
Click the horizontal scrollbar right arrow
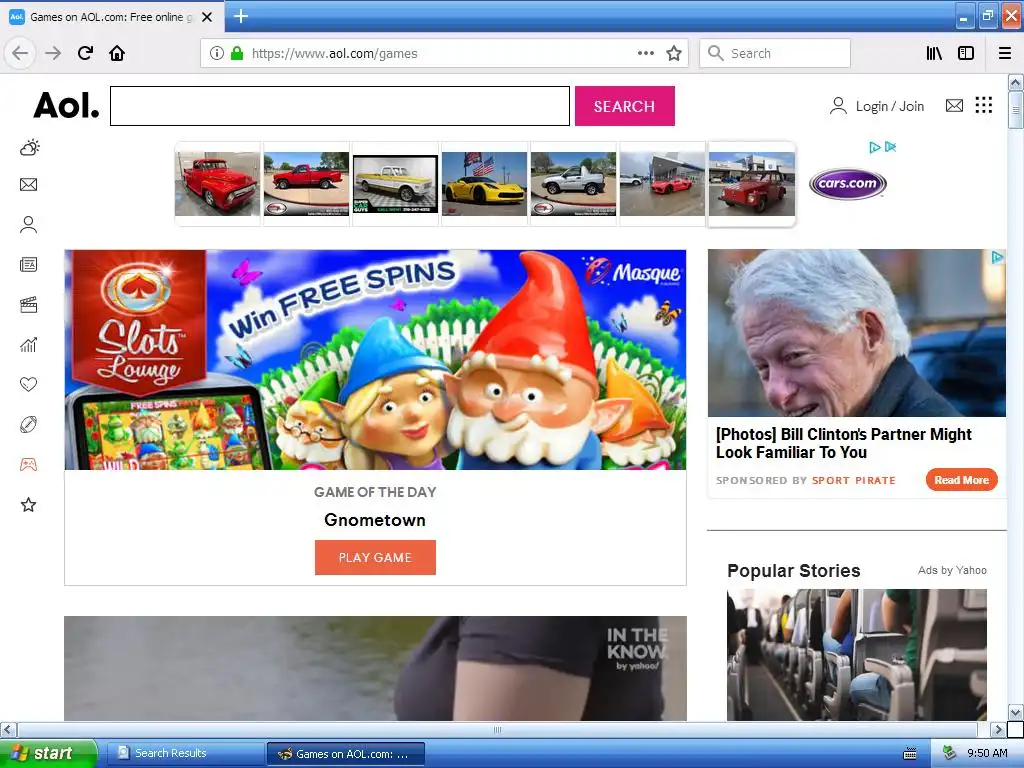997,729
